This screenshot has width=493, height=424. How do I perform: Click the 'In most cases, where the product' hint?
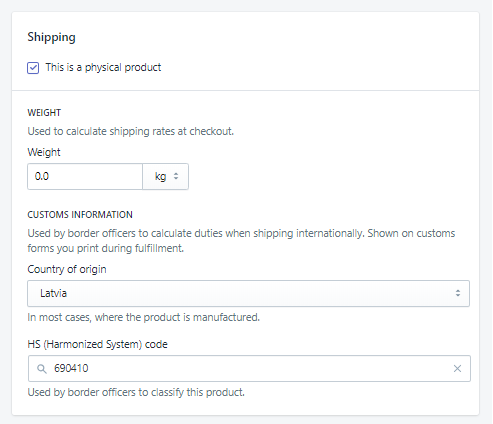(x=143, y=317)
